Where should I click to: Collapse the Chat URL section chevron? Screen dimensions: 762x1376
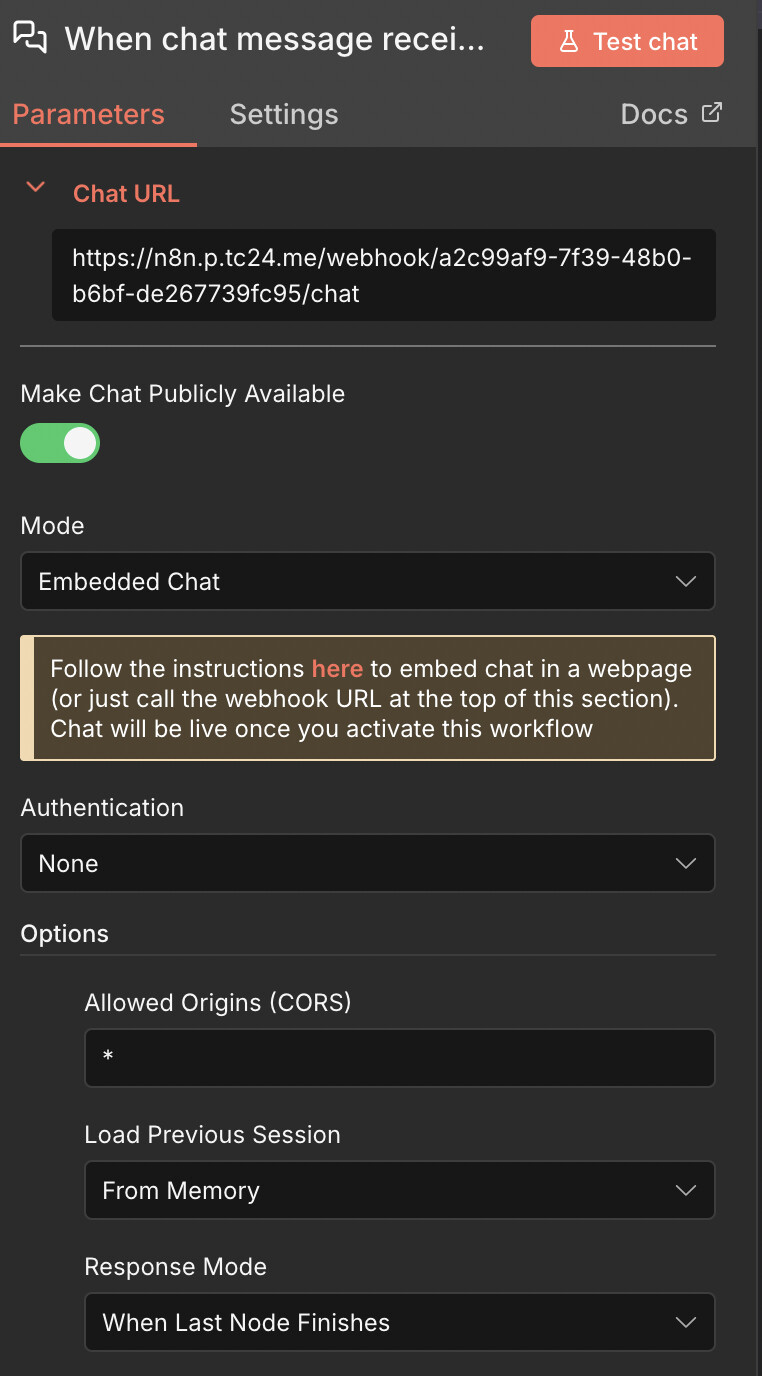36,187
